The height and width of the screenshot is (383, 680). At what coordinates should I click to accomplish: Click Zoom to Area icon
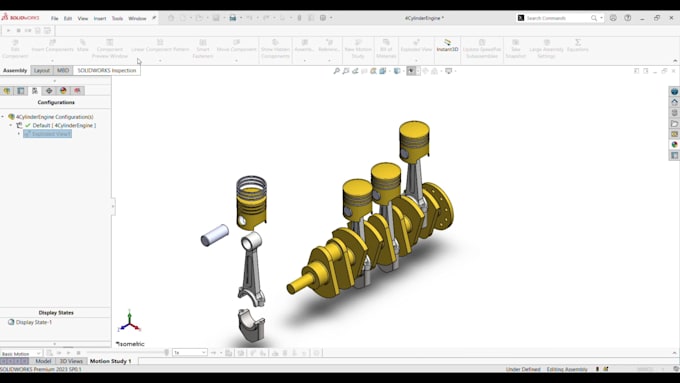[346, 71]
